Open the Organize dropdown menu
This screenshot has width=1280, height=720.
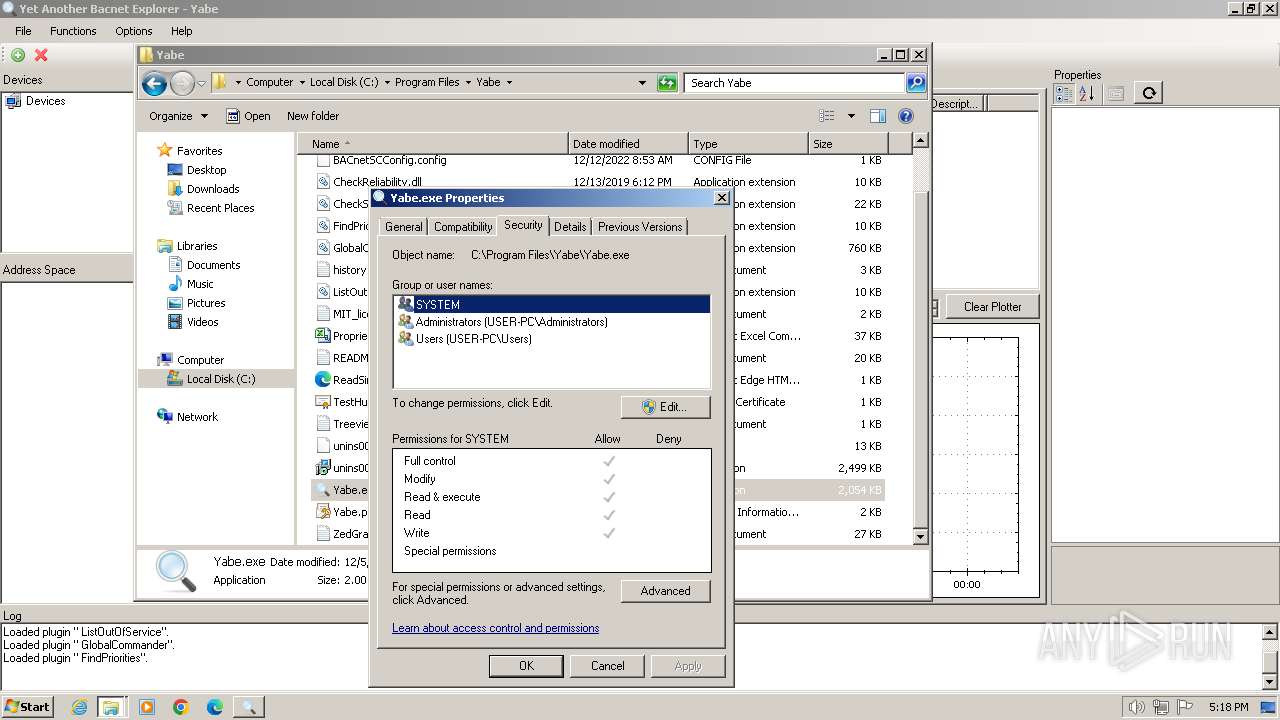click(x=178, y=116)
